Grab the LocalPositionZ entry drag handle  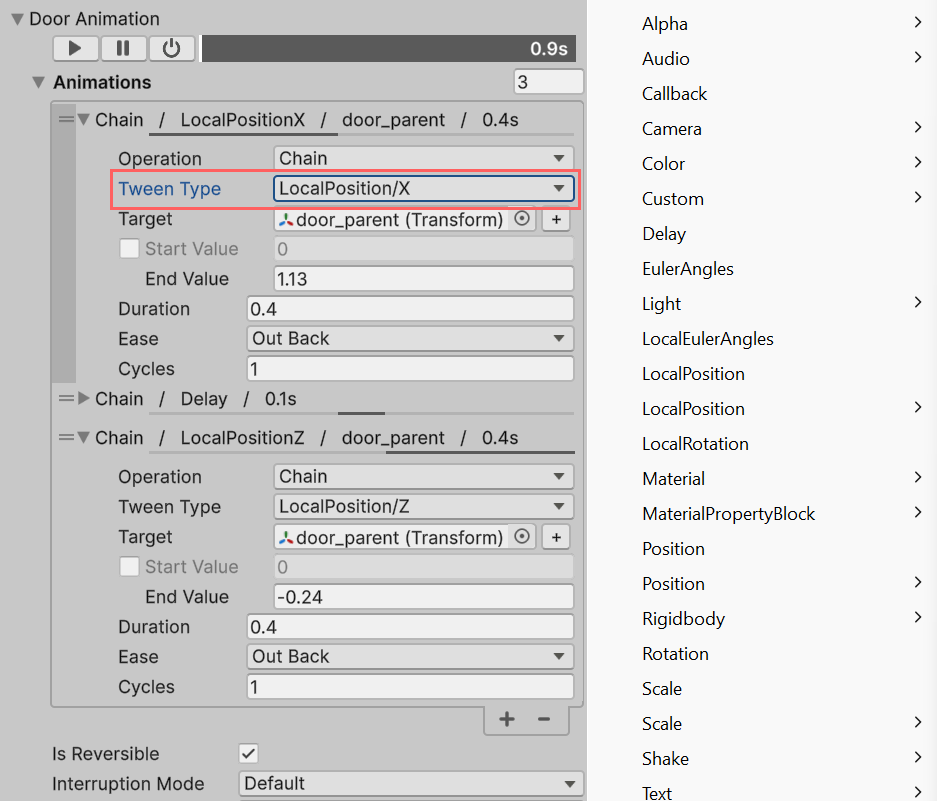[x=66, y=438]
